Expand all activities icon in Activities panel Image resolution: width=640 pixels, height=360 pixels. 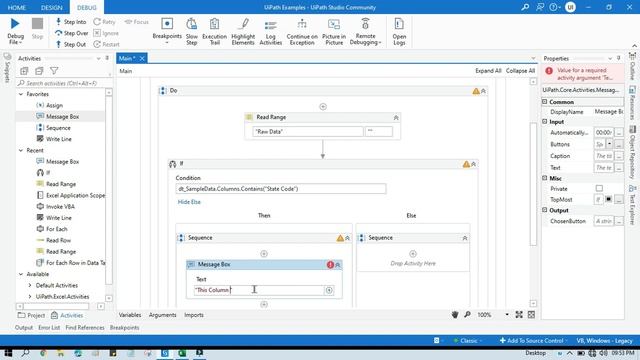click(24, 71)
